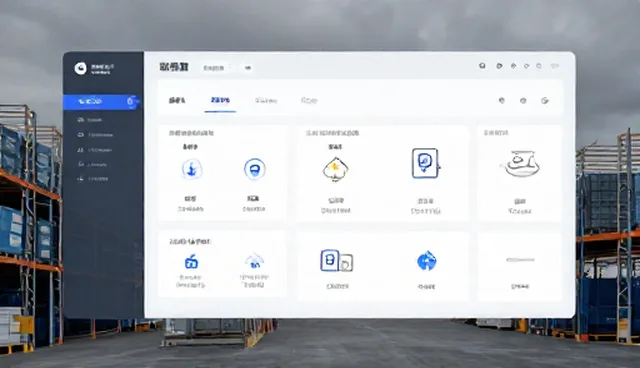Open the blue anchor-style circular icon
The width and height of the screenshot is (640, 368).
pos(192,169)
